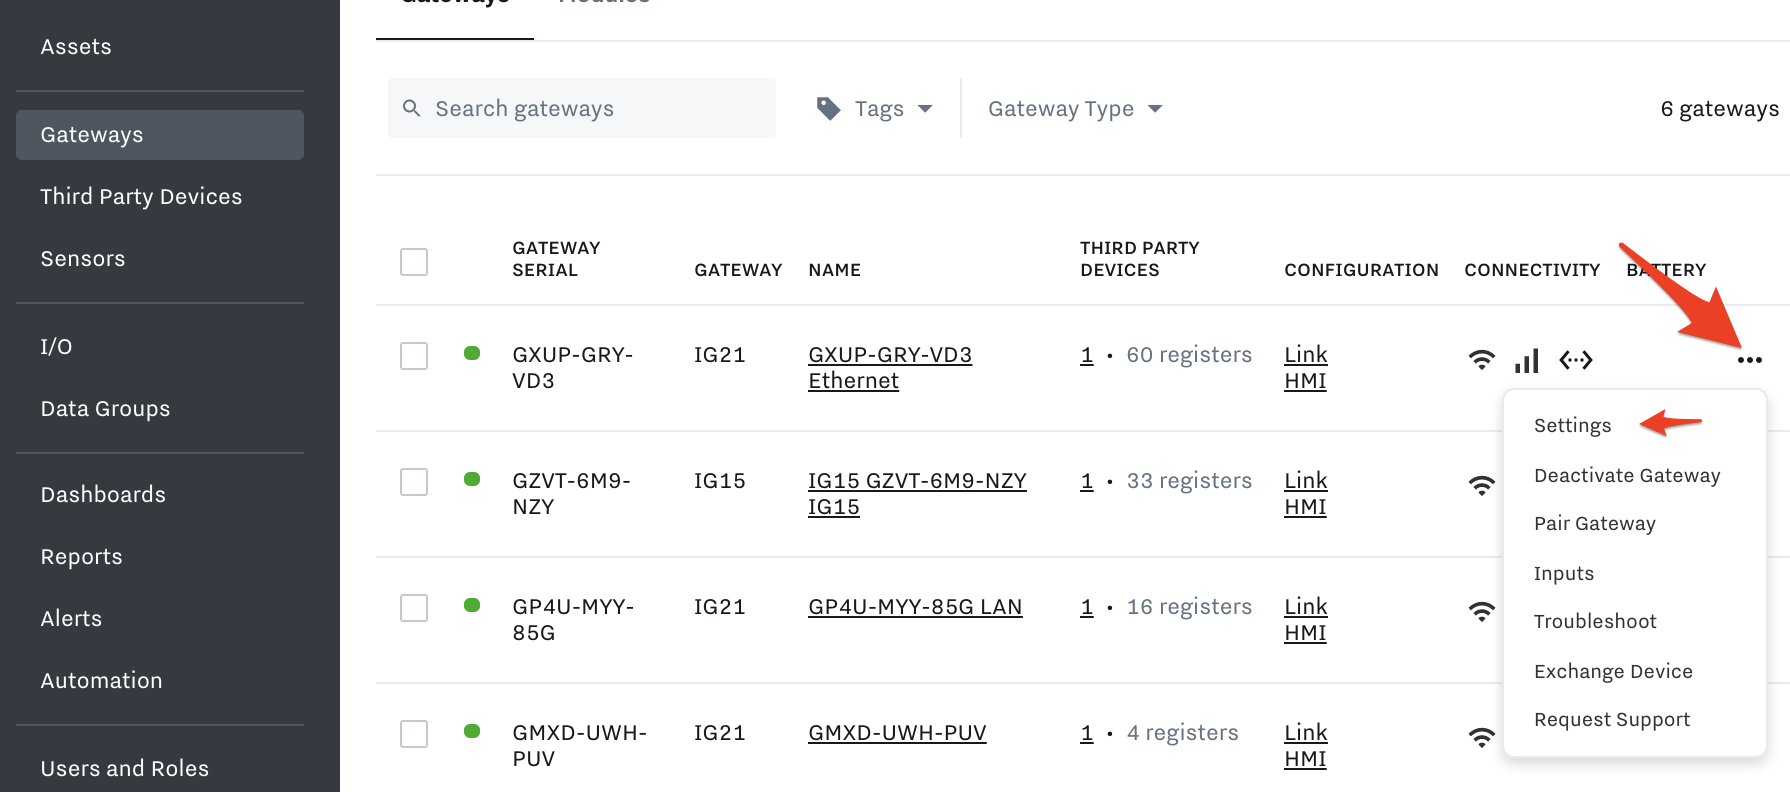Image resolution: width=1790 pixels, height=792 pixels.
Task: Expand the Tags filter dropdown
Action: coord(874,108)
